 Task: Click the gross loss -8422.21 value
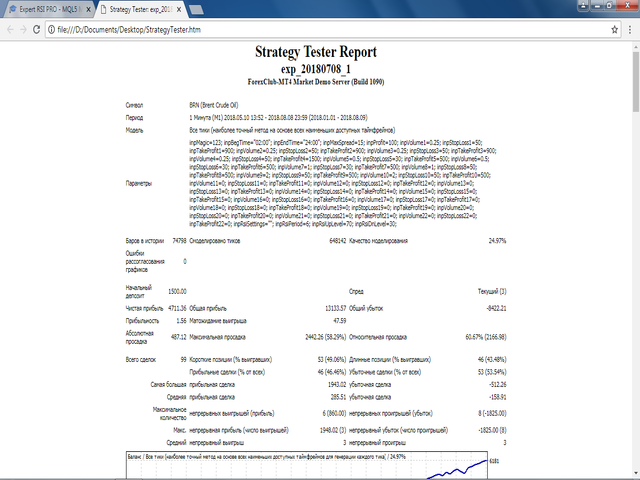point(496,308)
